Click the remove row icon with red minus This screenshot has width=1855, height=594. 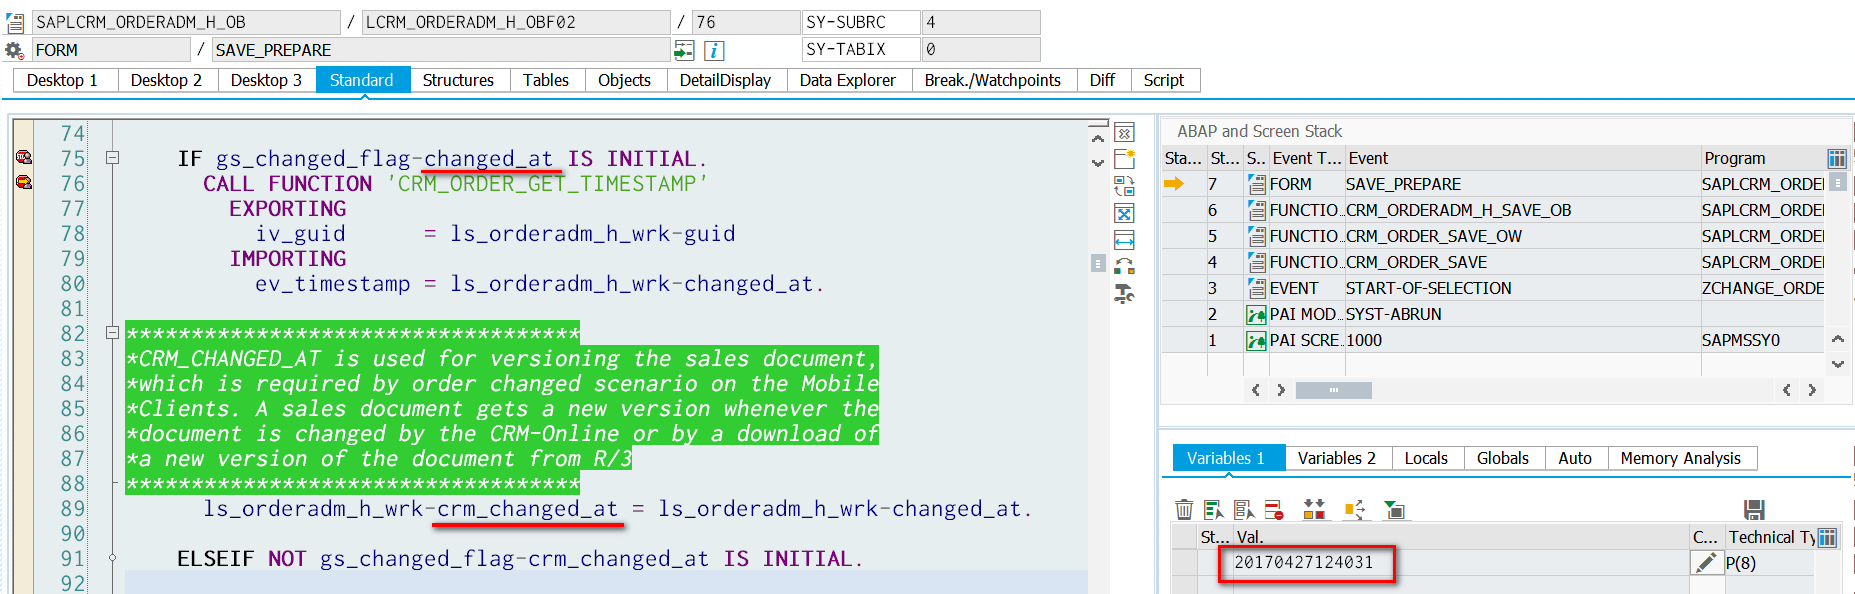pos(1274,510)
